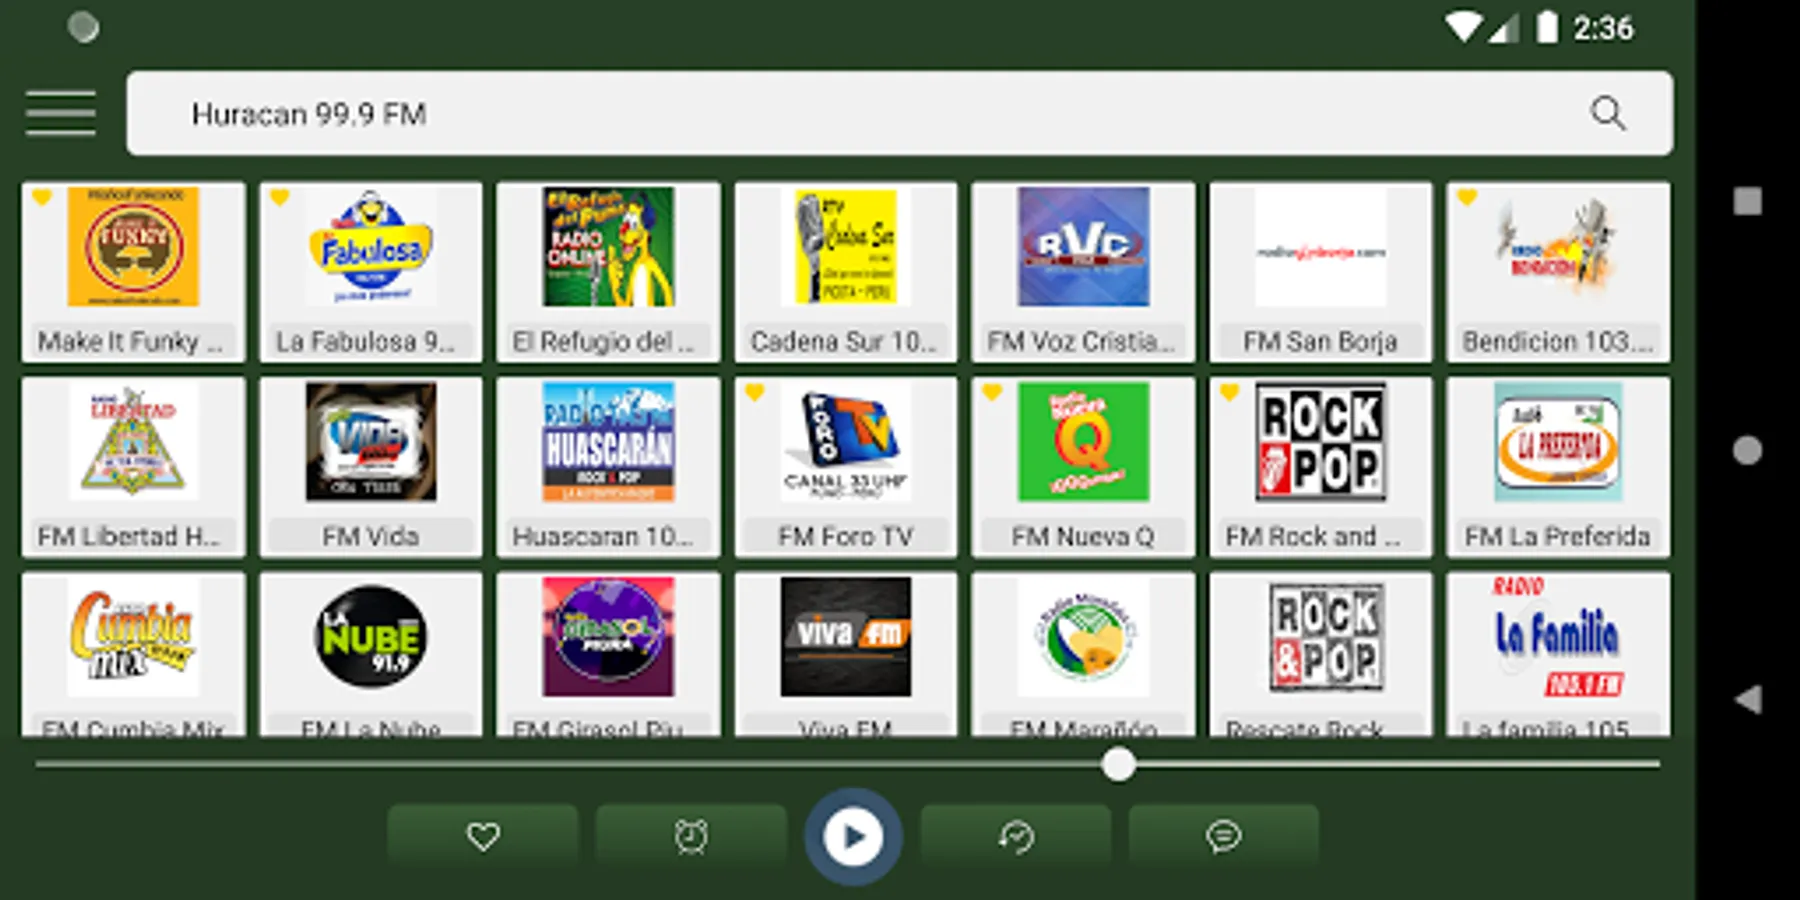Open the alarm clock timer button
This screenshot has height=900, width=1800.
tap(691, 836)
